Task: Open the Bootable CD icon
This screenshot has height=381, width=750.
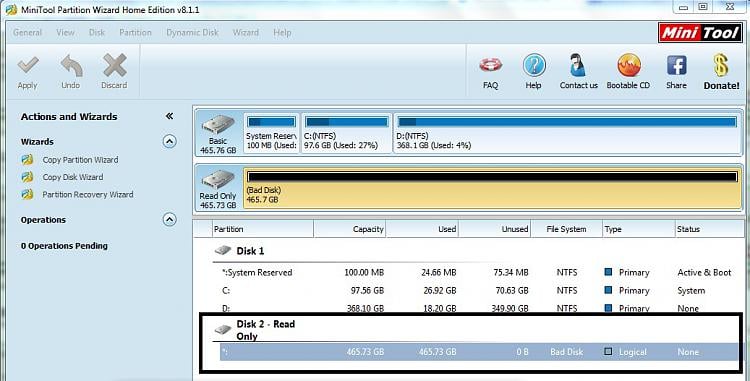Action: 629,65
